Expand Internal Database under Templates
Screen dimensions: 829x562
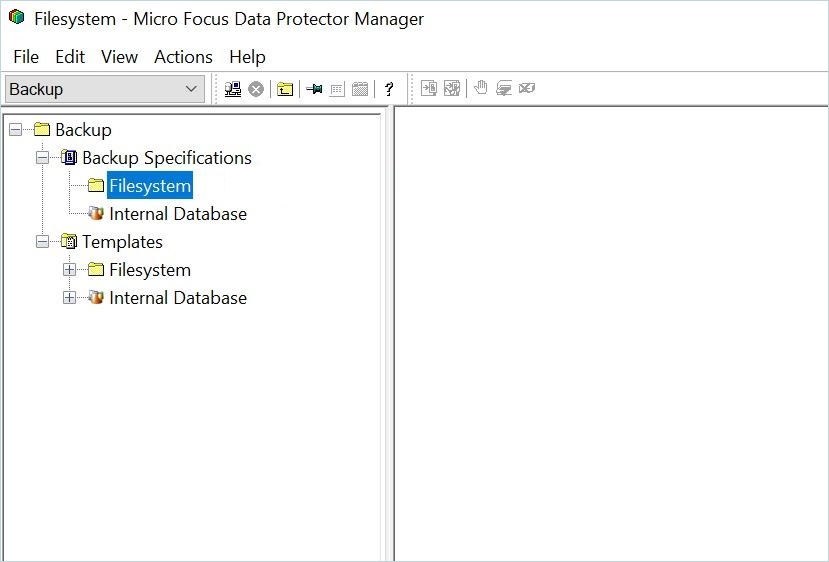(x=69, y=298)
